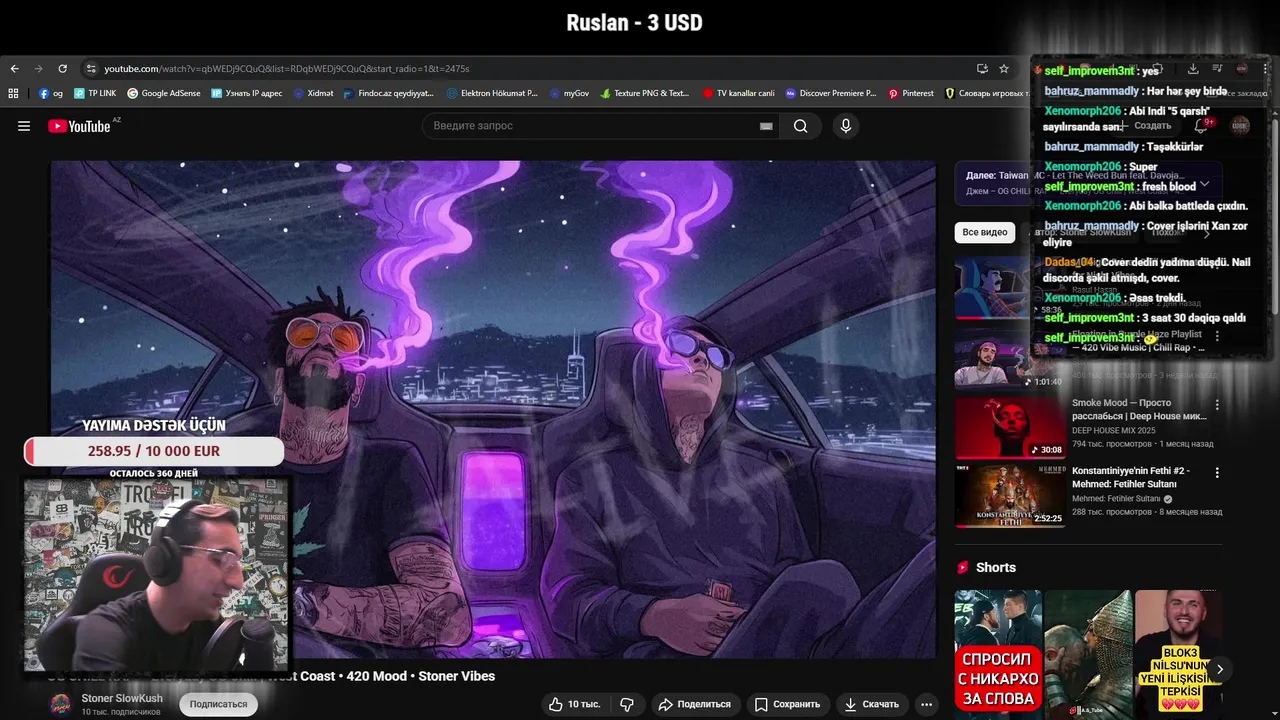This screenshot has height=720, width=1280.
Task: Open the Google AdSense bookmark
Action: click(x=164, y=93)
